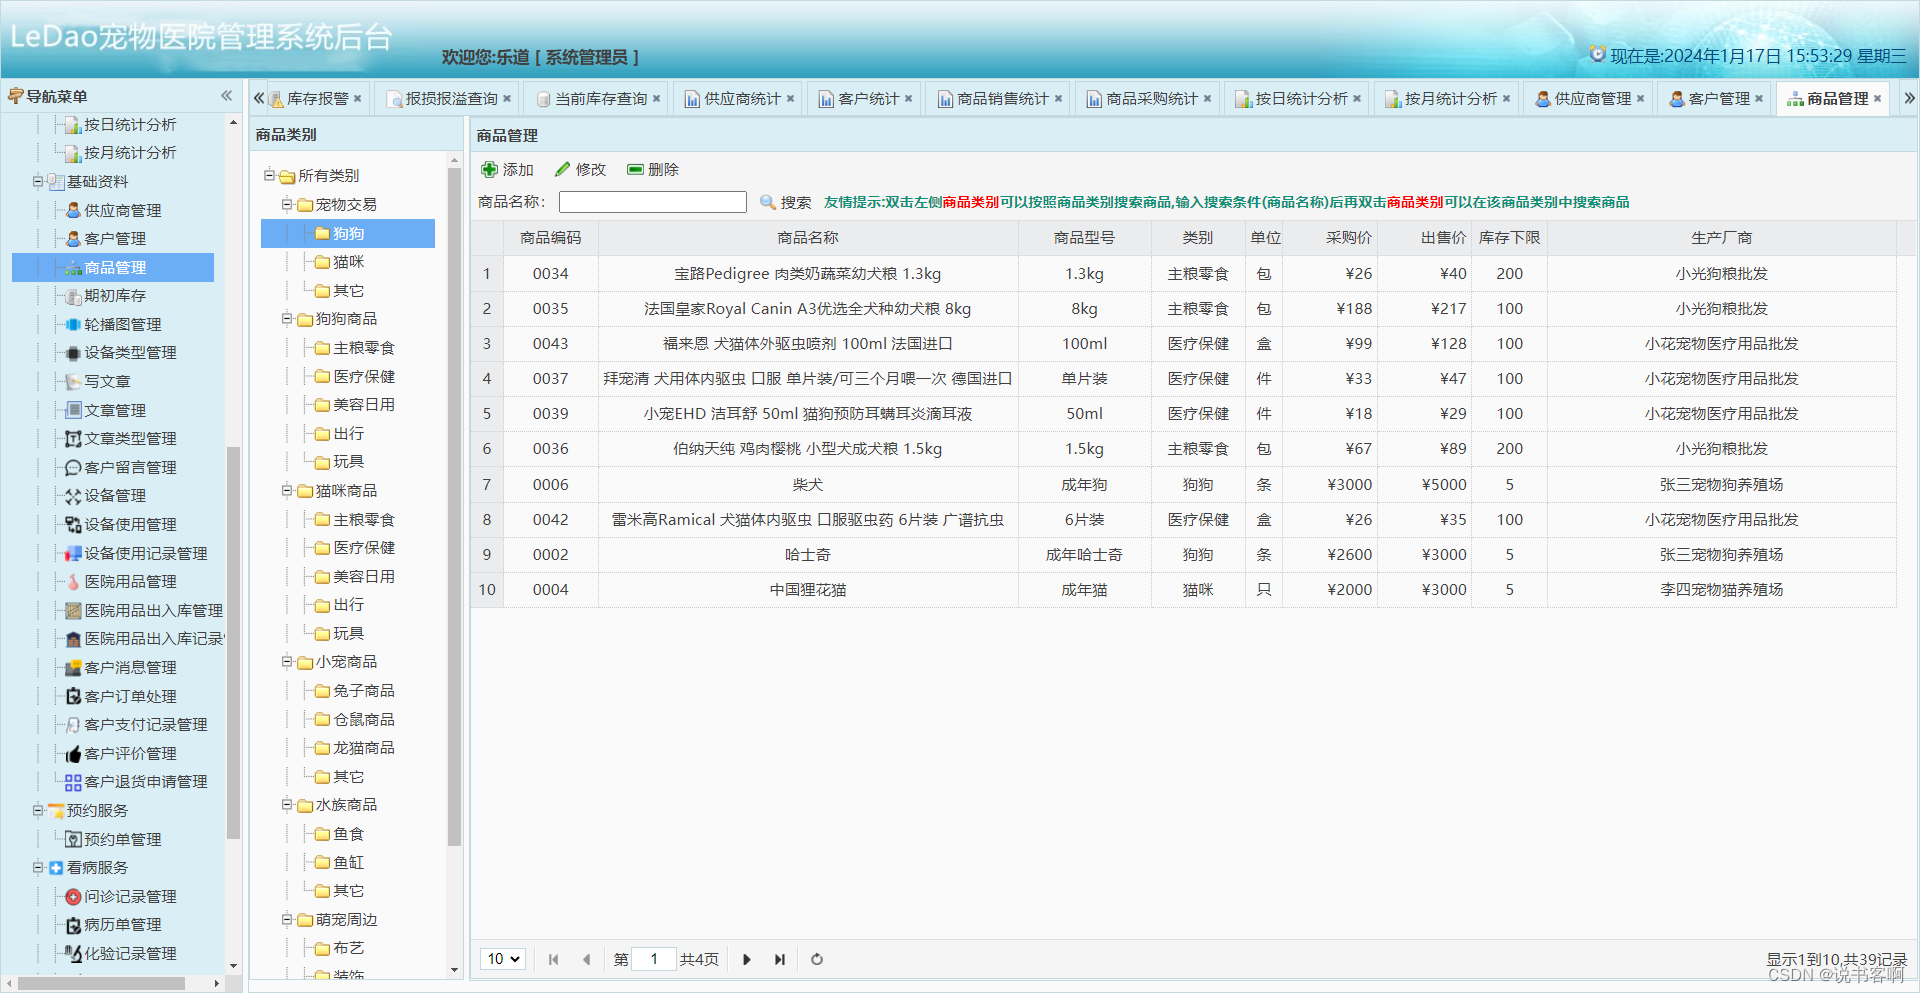Click the previous page navigation button
Viewport: 1920px width, 993px height.
coord(586,959)
